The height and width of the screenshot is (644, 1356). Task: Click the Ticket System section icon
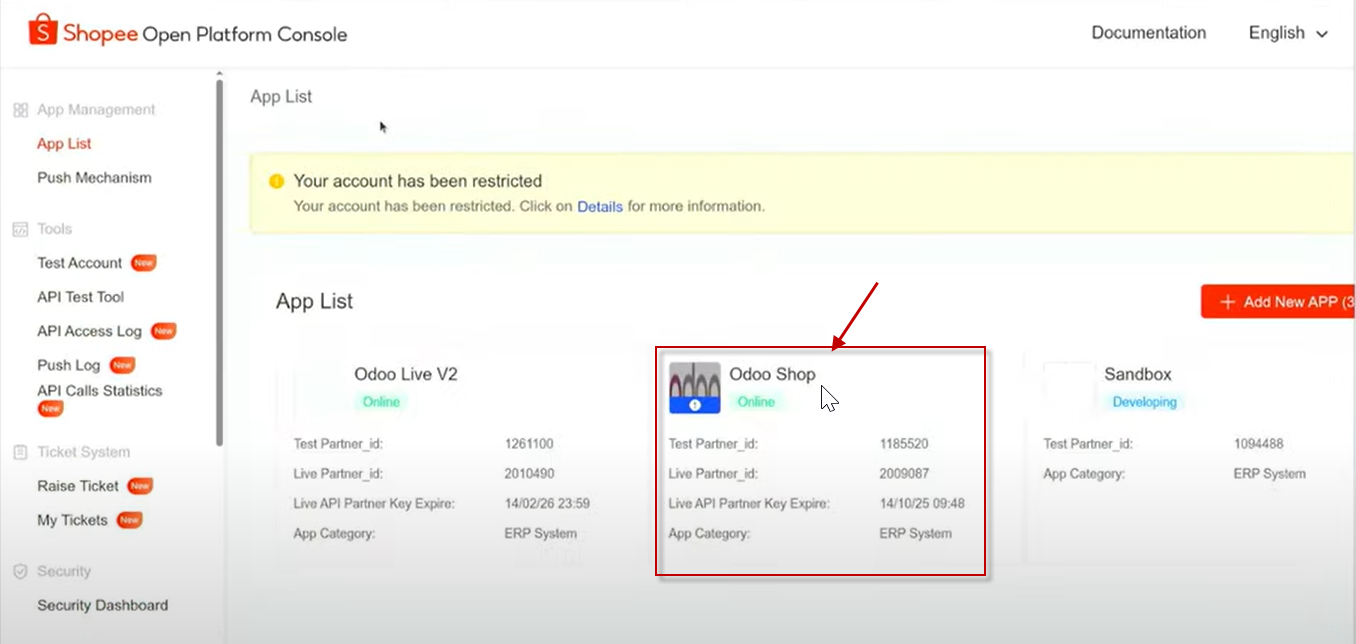[x=20, y=452]
